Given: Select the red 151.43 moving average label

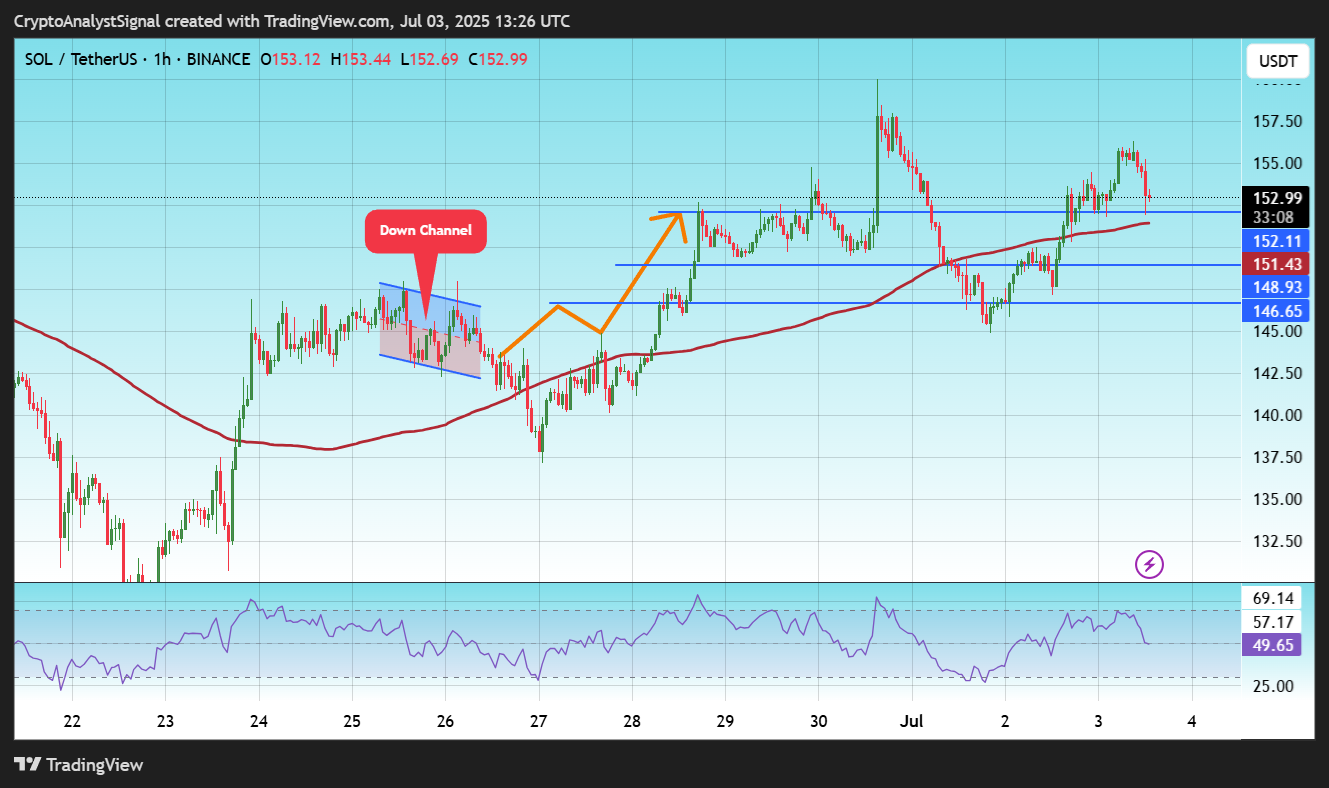Looking at the screenshot, I should (1276, 264).
